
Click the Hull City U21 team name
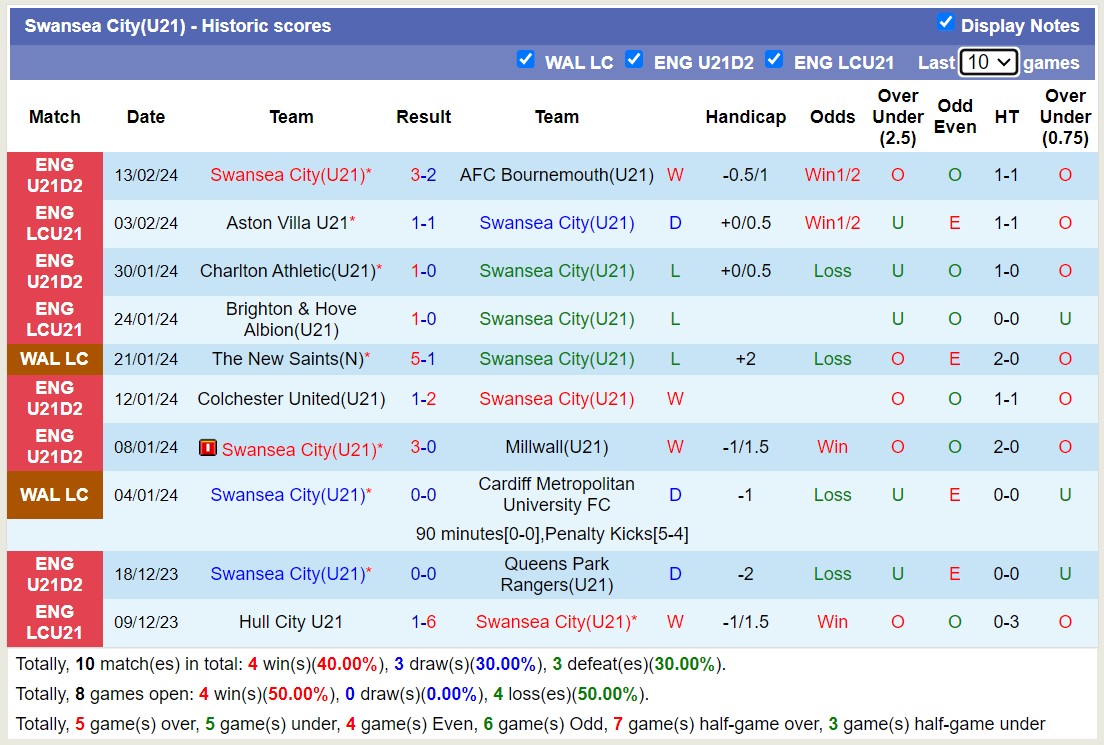[291, 622]
